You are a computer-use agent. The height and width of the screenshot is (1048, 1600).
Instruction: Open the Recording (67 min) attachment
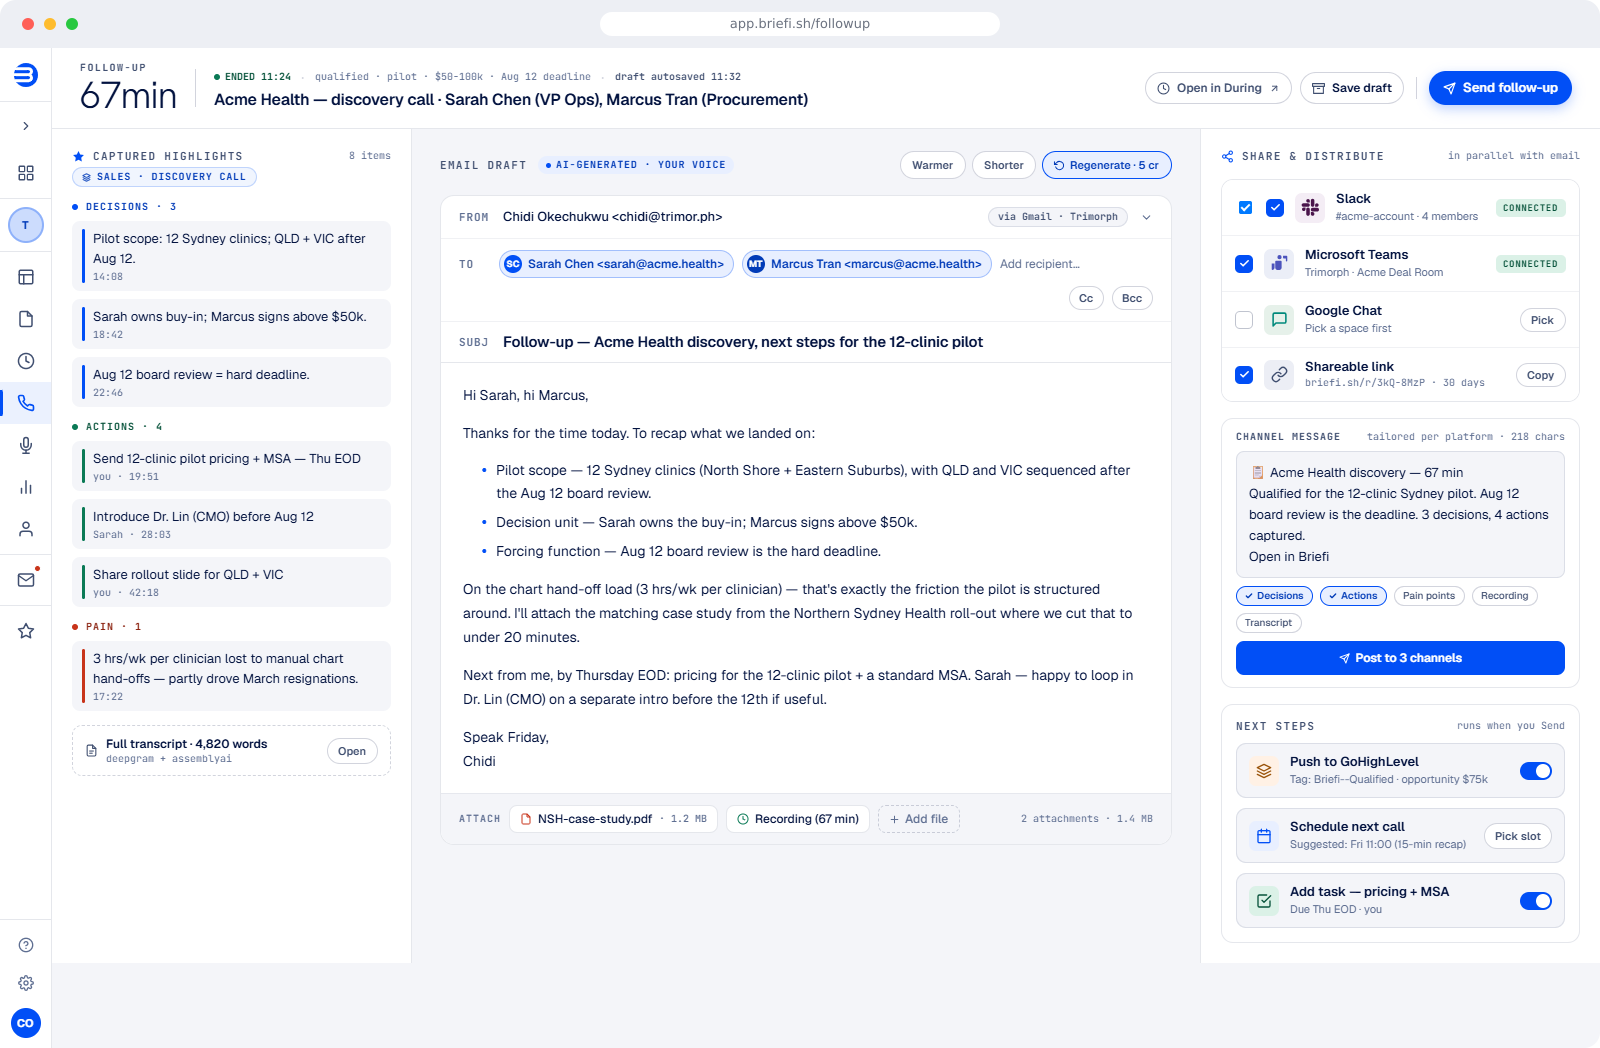click(798, 819)
